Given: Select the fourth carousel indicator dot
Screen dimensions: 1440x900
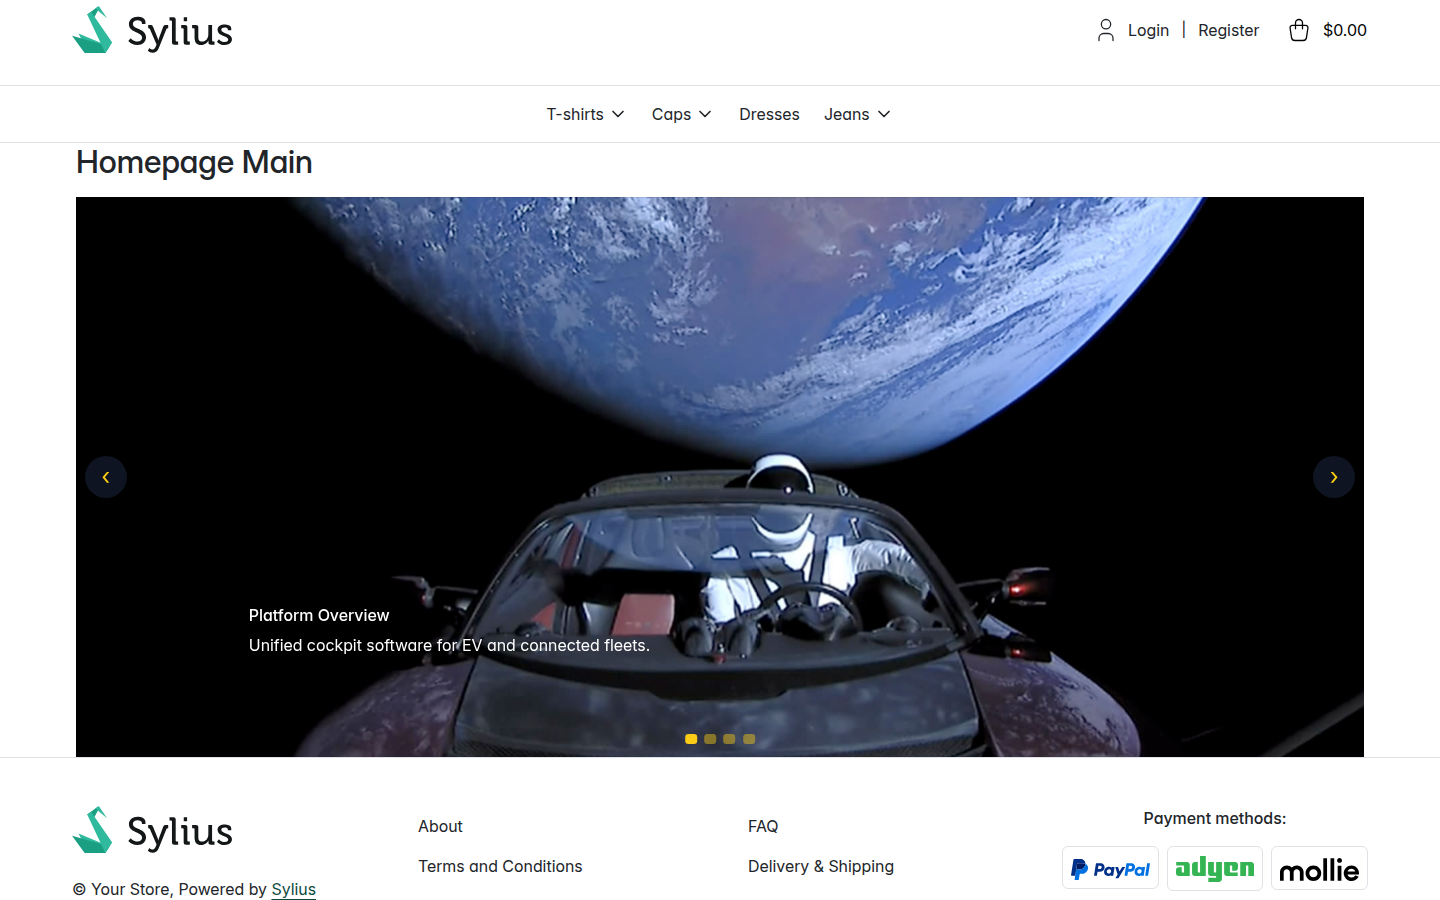Looking at the screenshot, I should tap(749, 739).
